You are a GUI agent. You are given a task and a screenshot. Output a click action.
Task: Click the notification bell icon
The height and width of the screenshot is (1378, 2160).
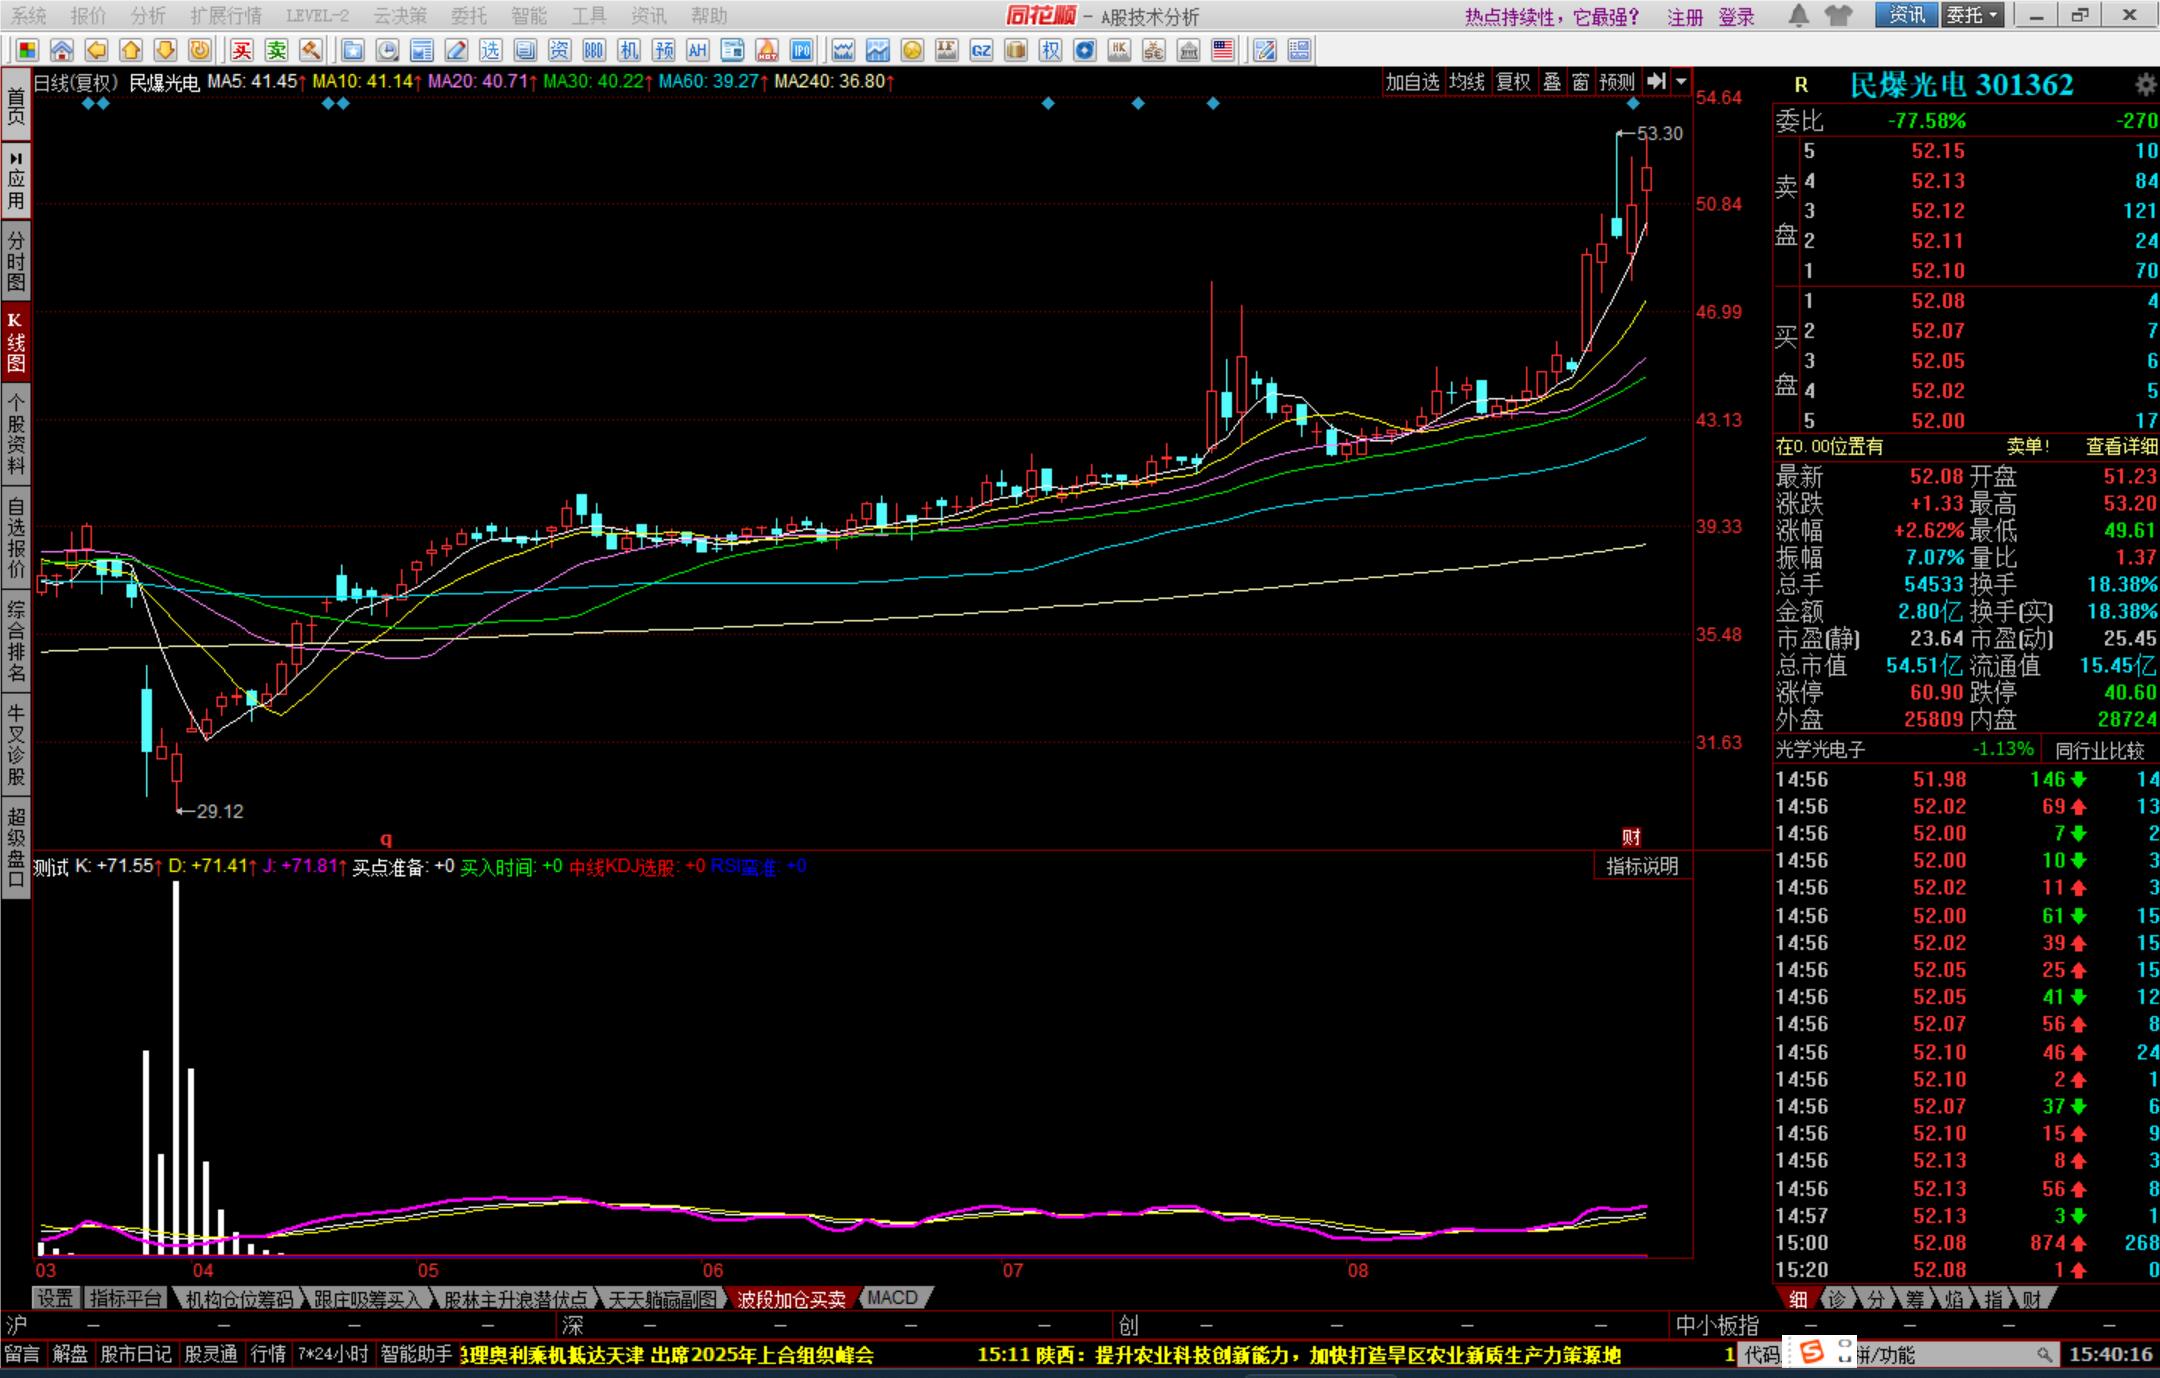1798,15
